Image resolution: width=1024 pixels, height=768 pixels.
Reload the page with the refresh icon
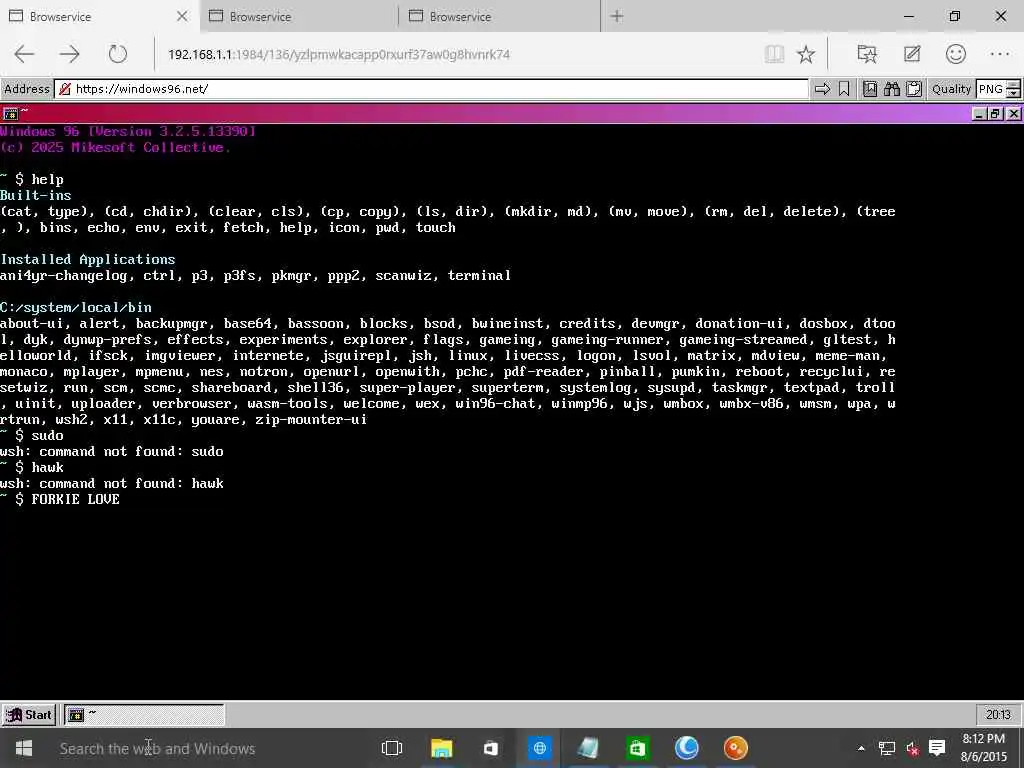(118, 54)
